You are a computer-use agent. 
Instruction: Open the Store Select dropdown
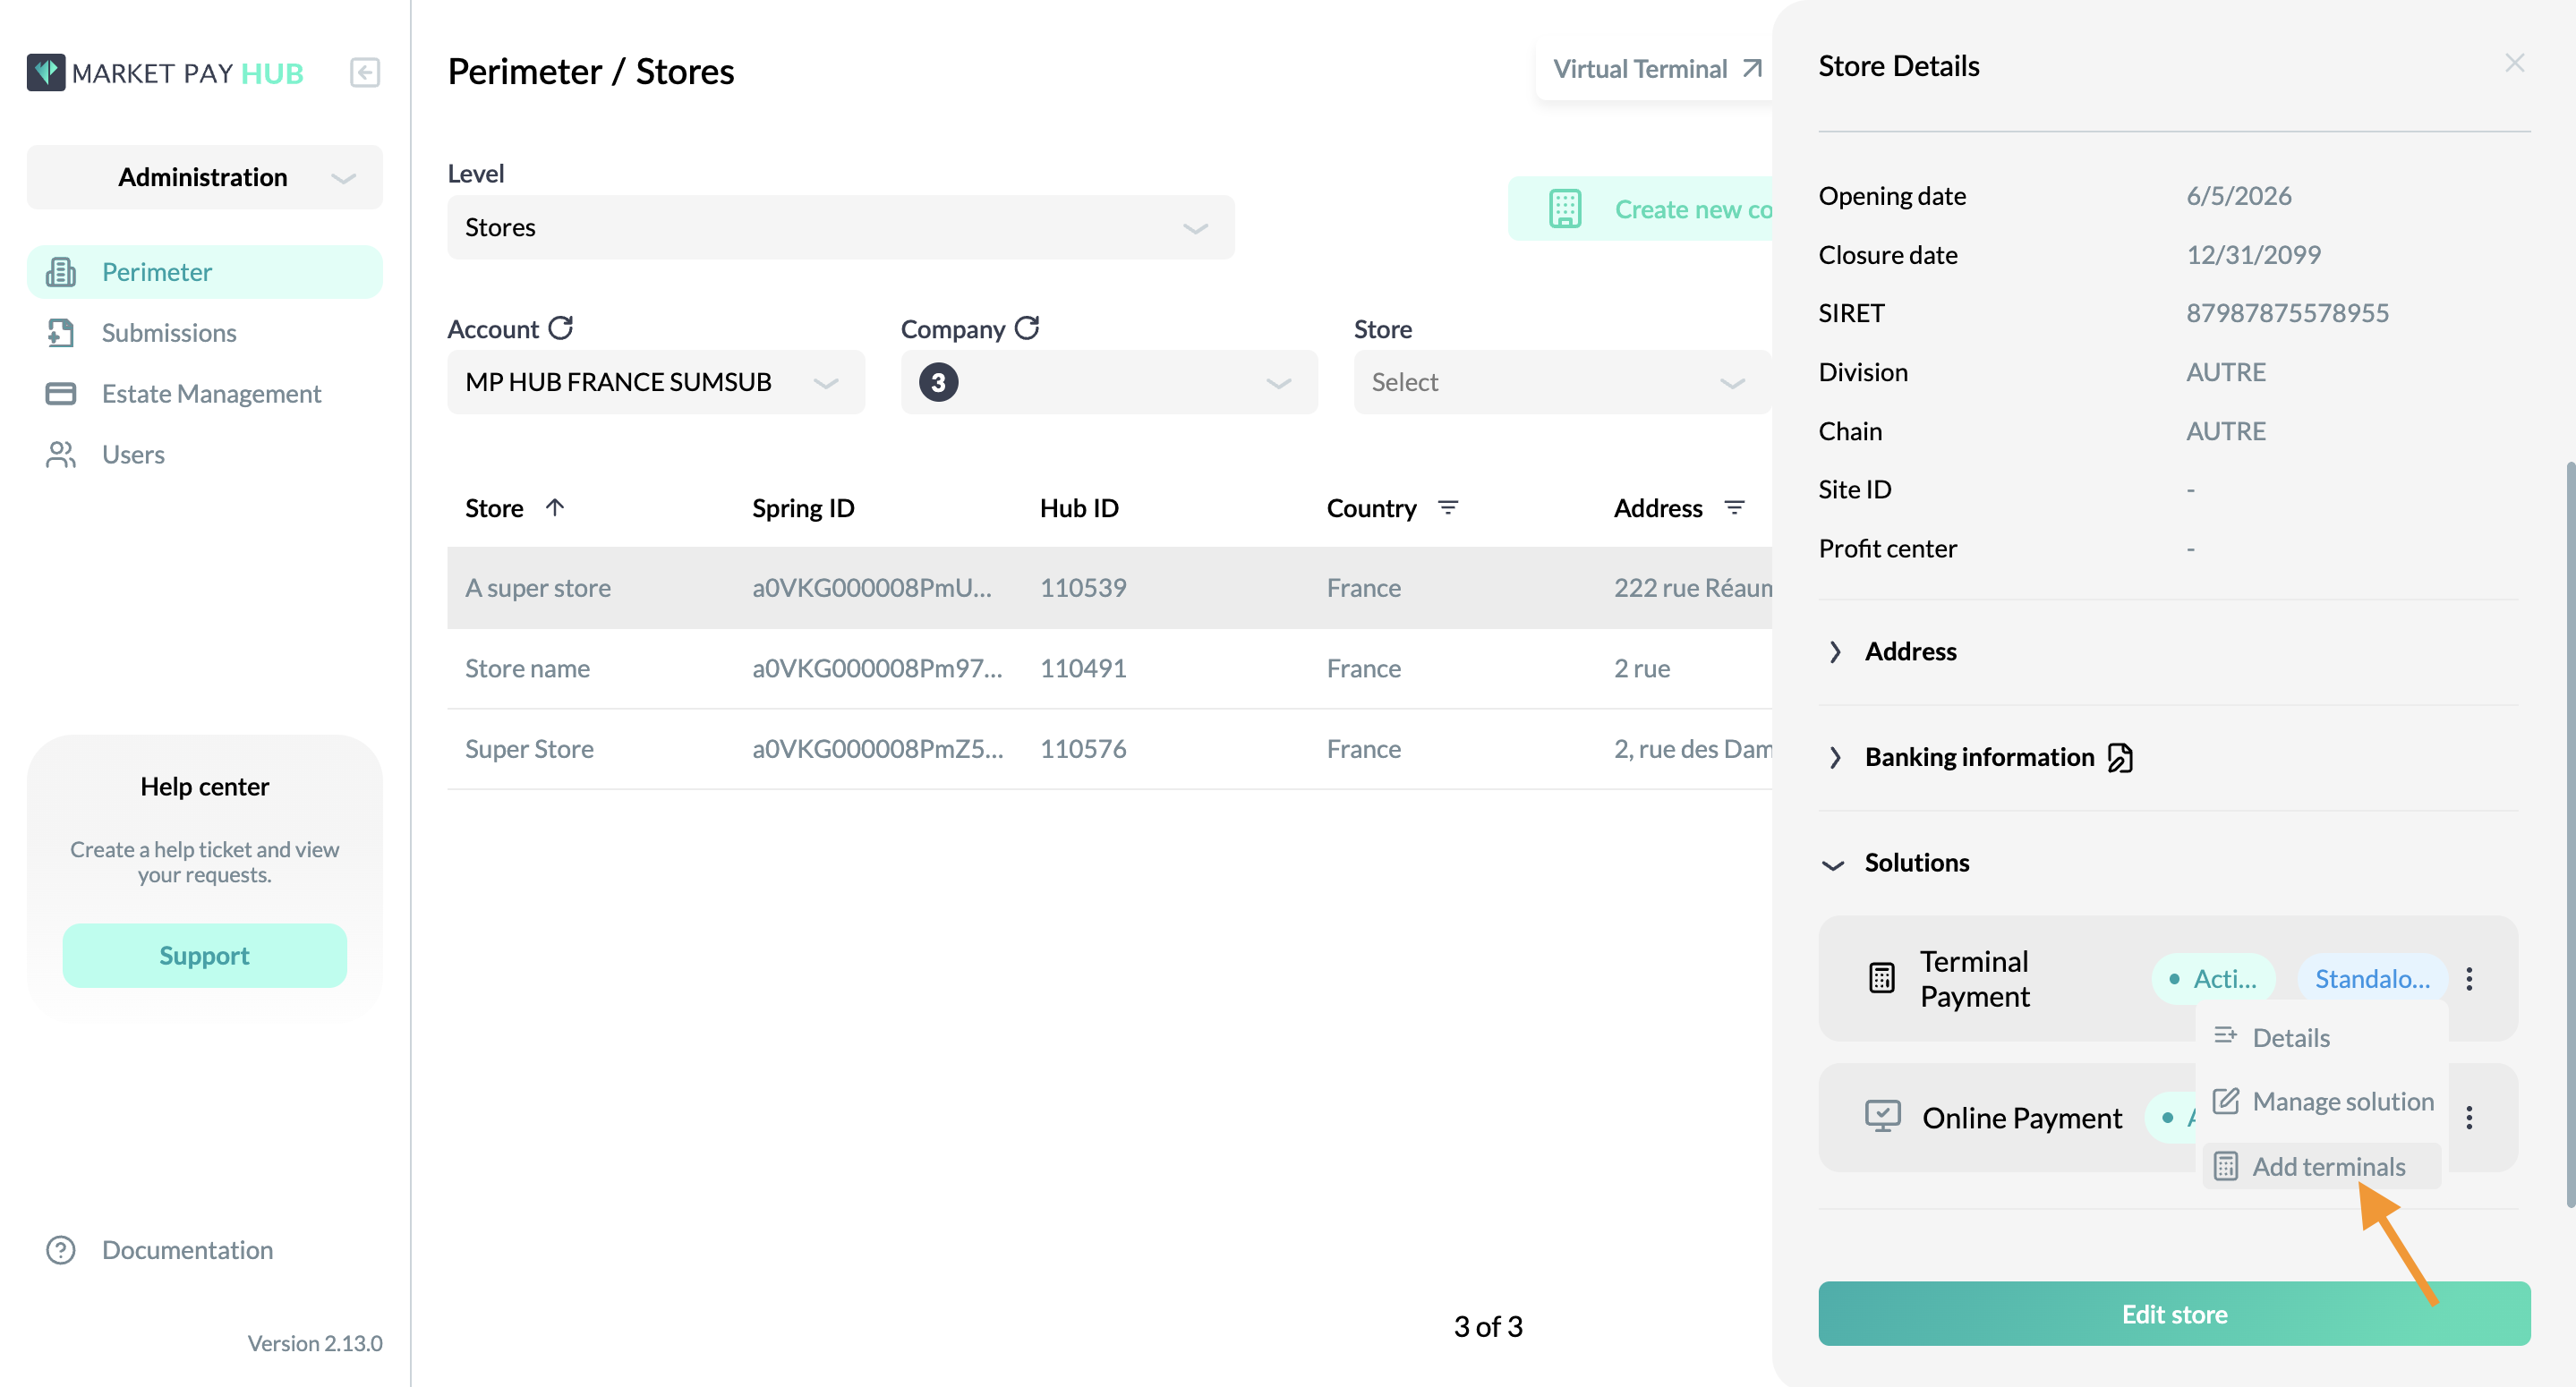[1562, 382]
